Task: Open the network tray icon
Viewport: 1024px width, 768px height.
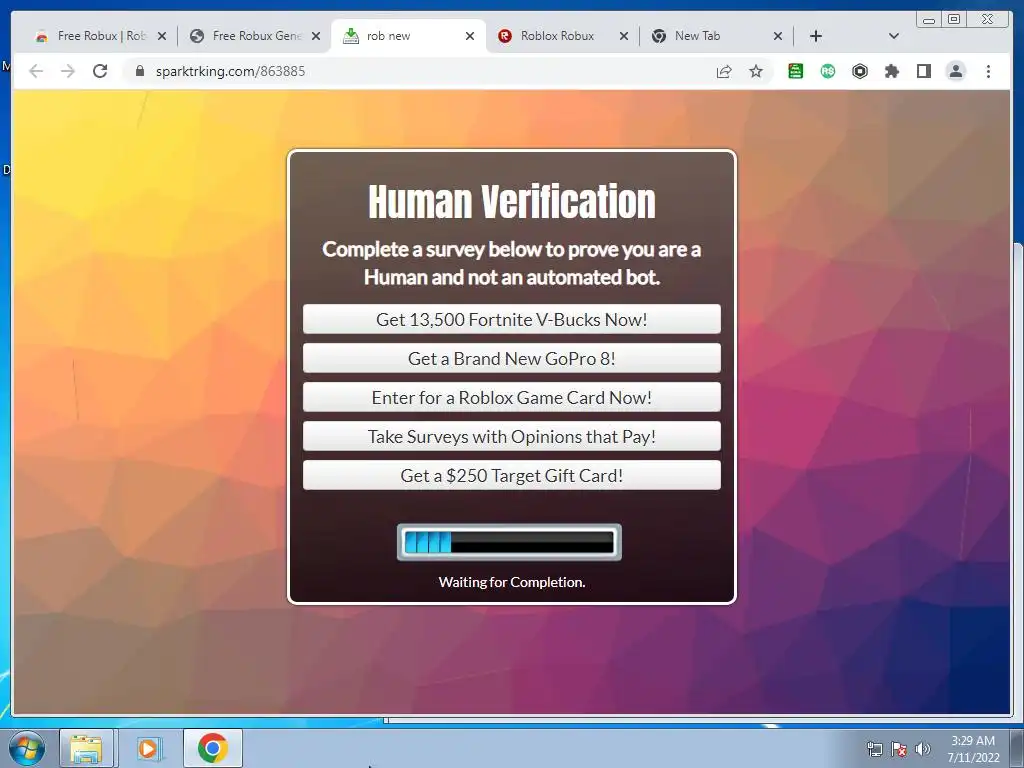Action: pos(874,749)
